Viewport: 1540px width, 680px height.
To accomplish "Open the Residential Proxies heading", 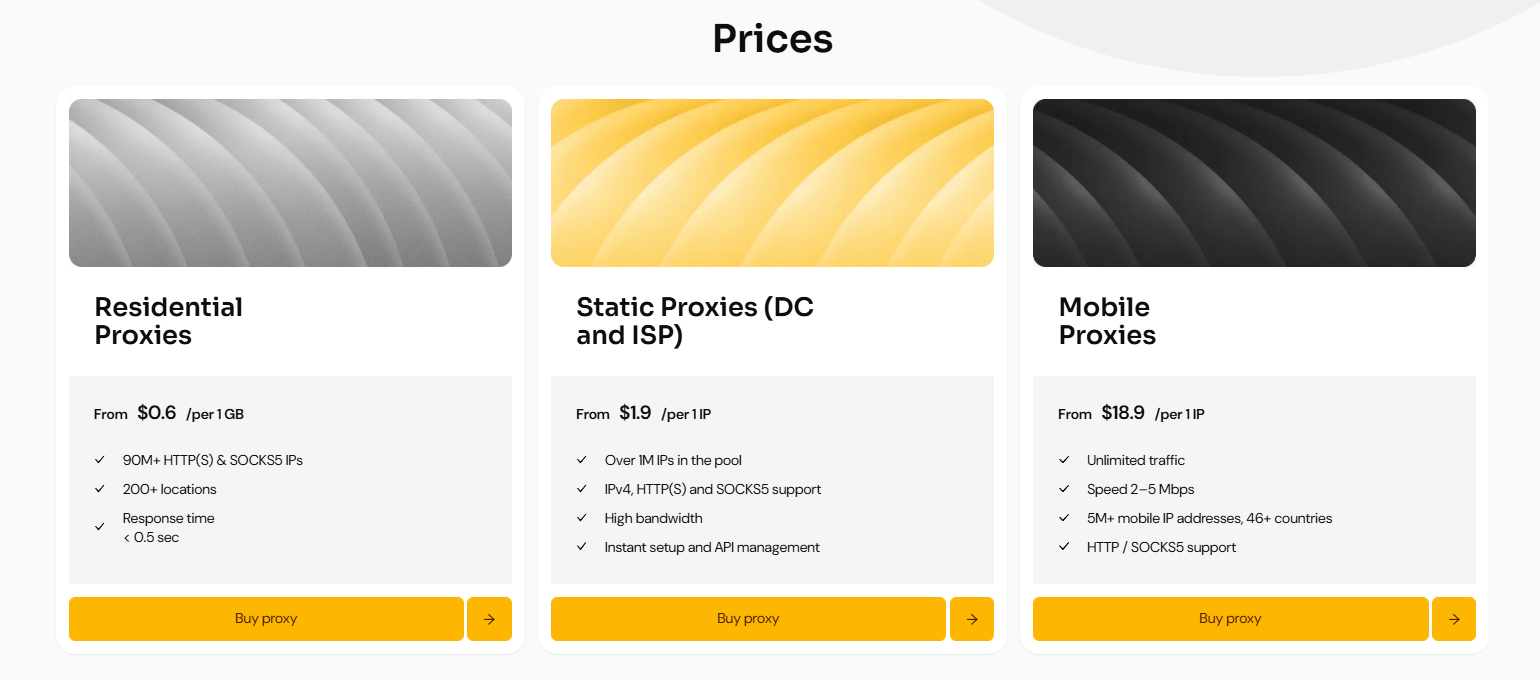I will pyautogui.click(x=169, y=321).
